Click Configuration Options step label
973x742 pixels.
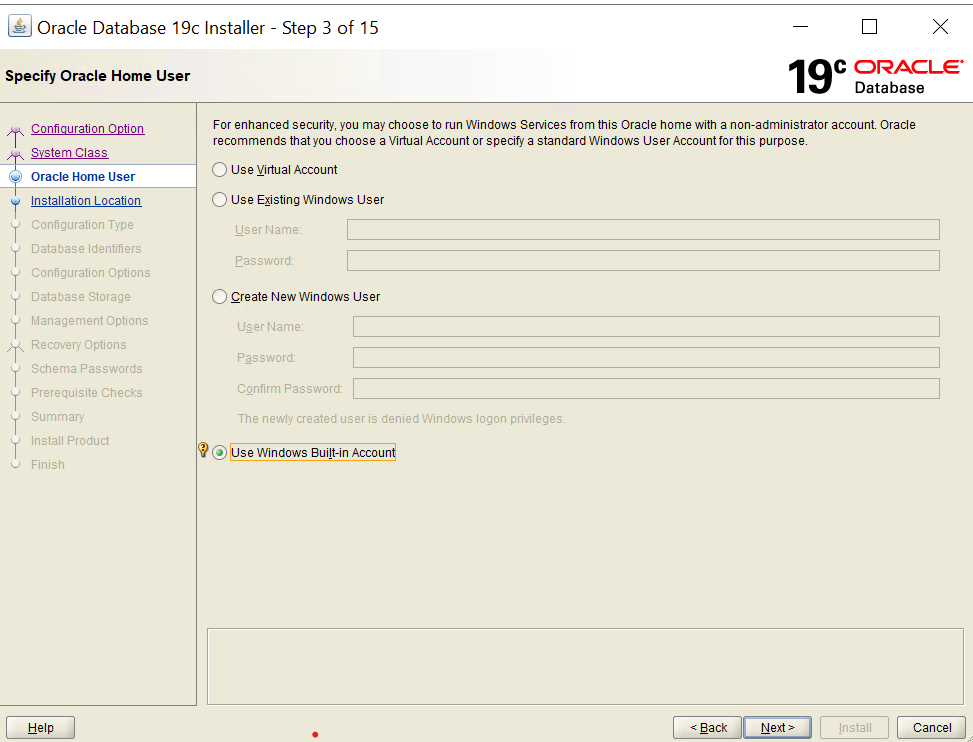tap(91, 273)
